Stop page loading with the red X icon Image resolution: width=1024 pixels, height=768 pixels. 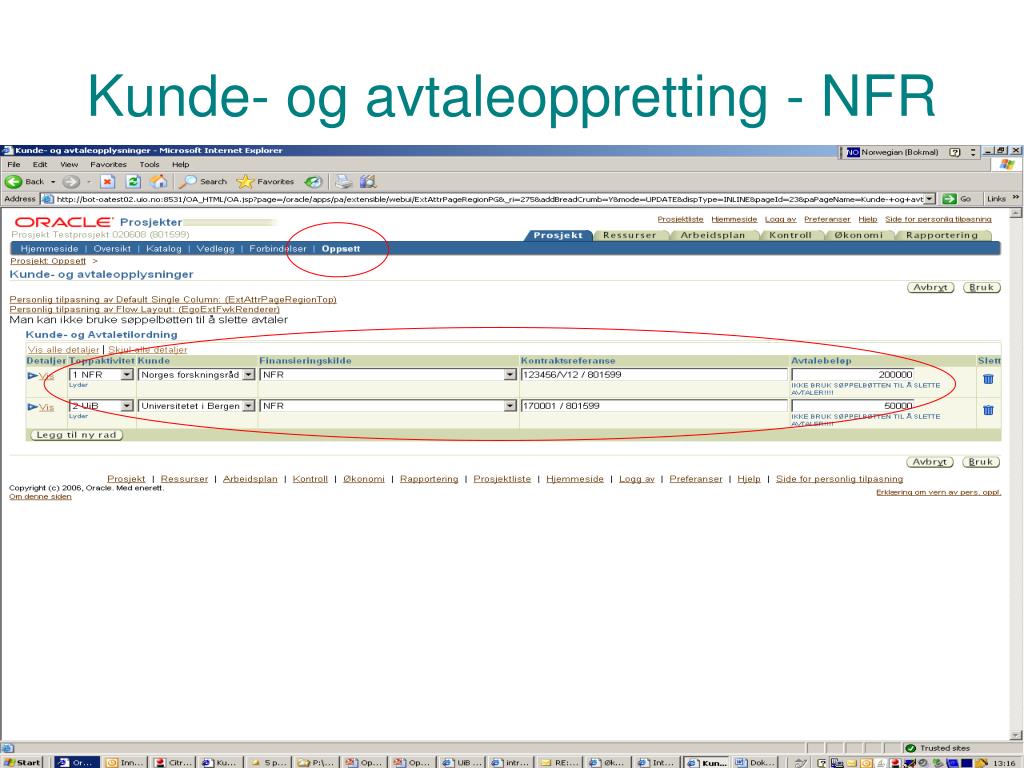(108, 182)
